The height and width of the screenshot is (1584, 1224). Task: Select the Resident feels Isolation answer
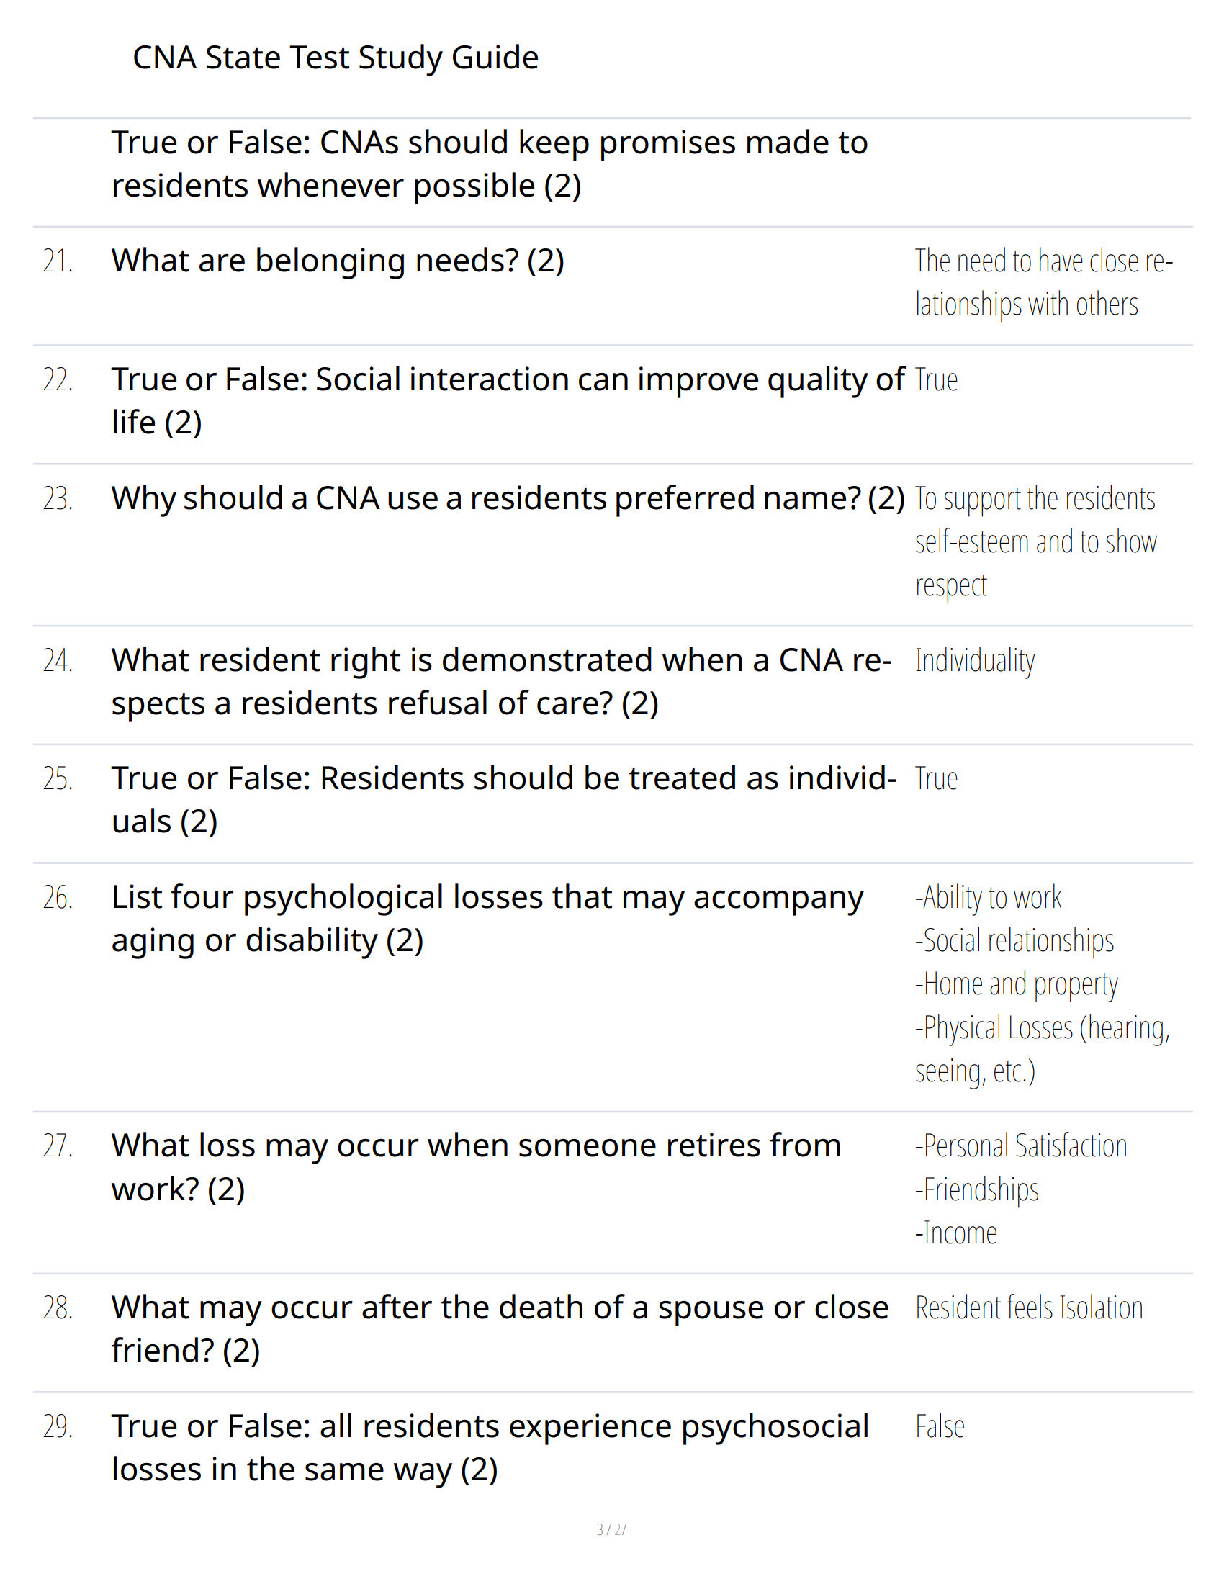click(x=1029, y=1308)
